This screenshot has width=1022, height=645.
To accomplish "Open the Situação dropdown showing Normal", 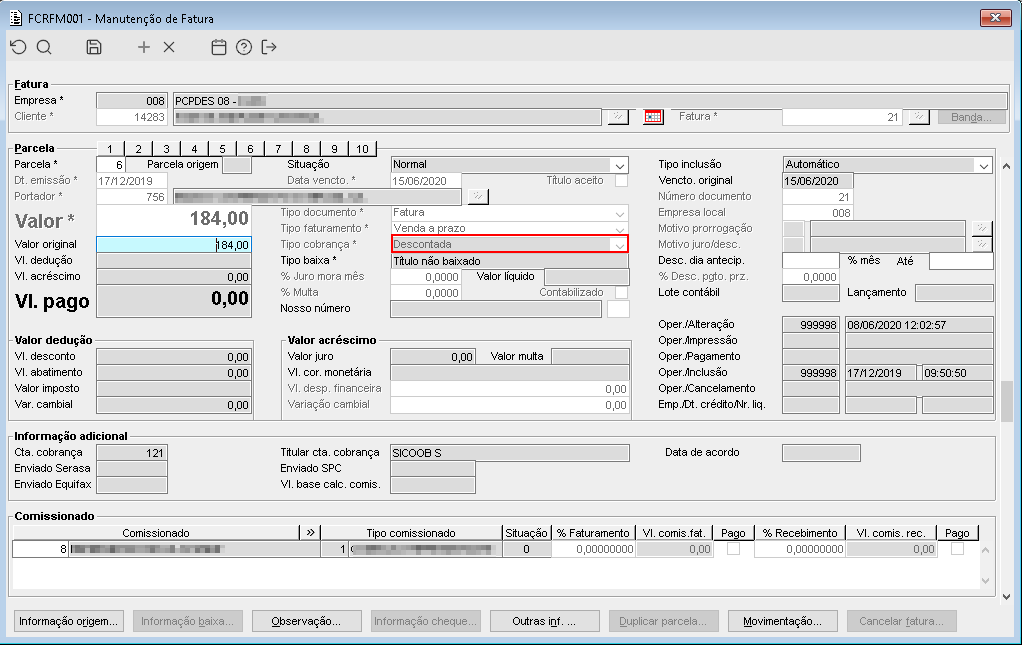I will [619, 165].
